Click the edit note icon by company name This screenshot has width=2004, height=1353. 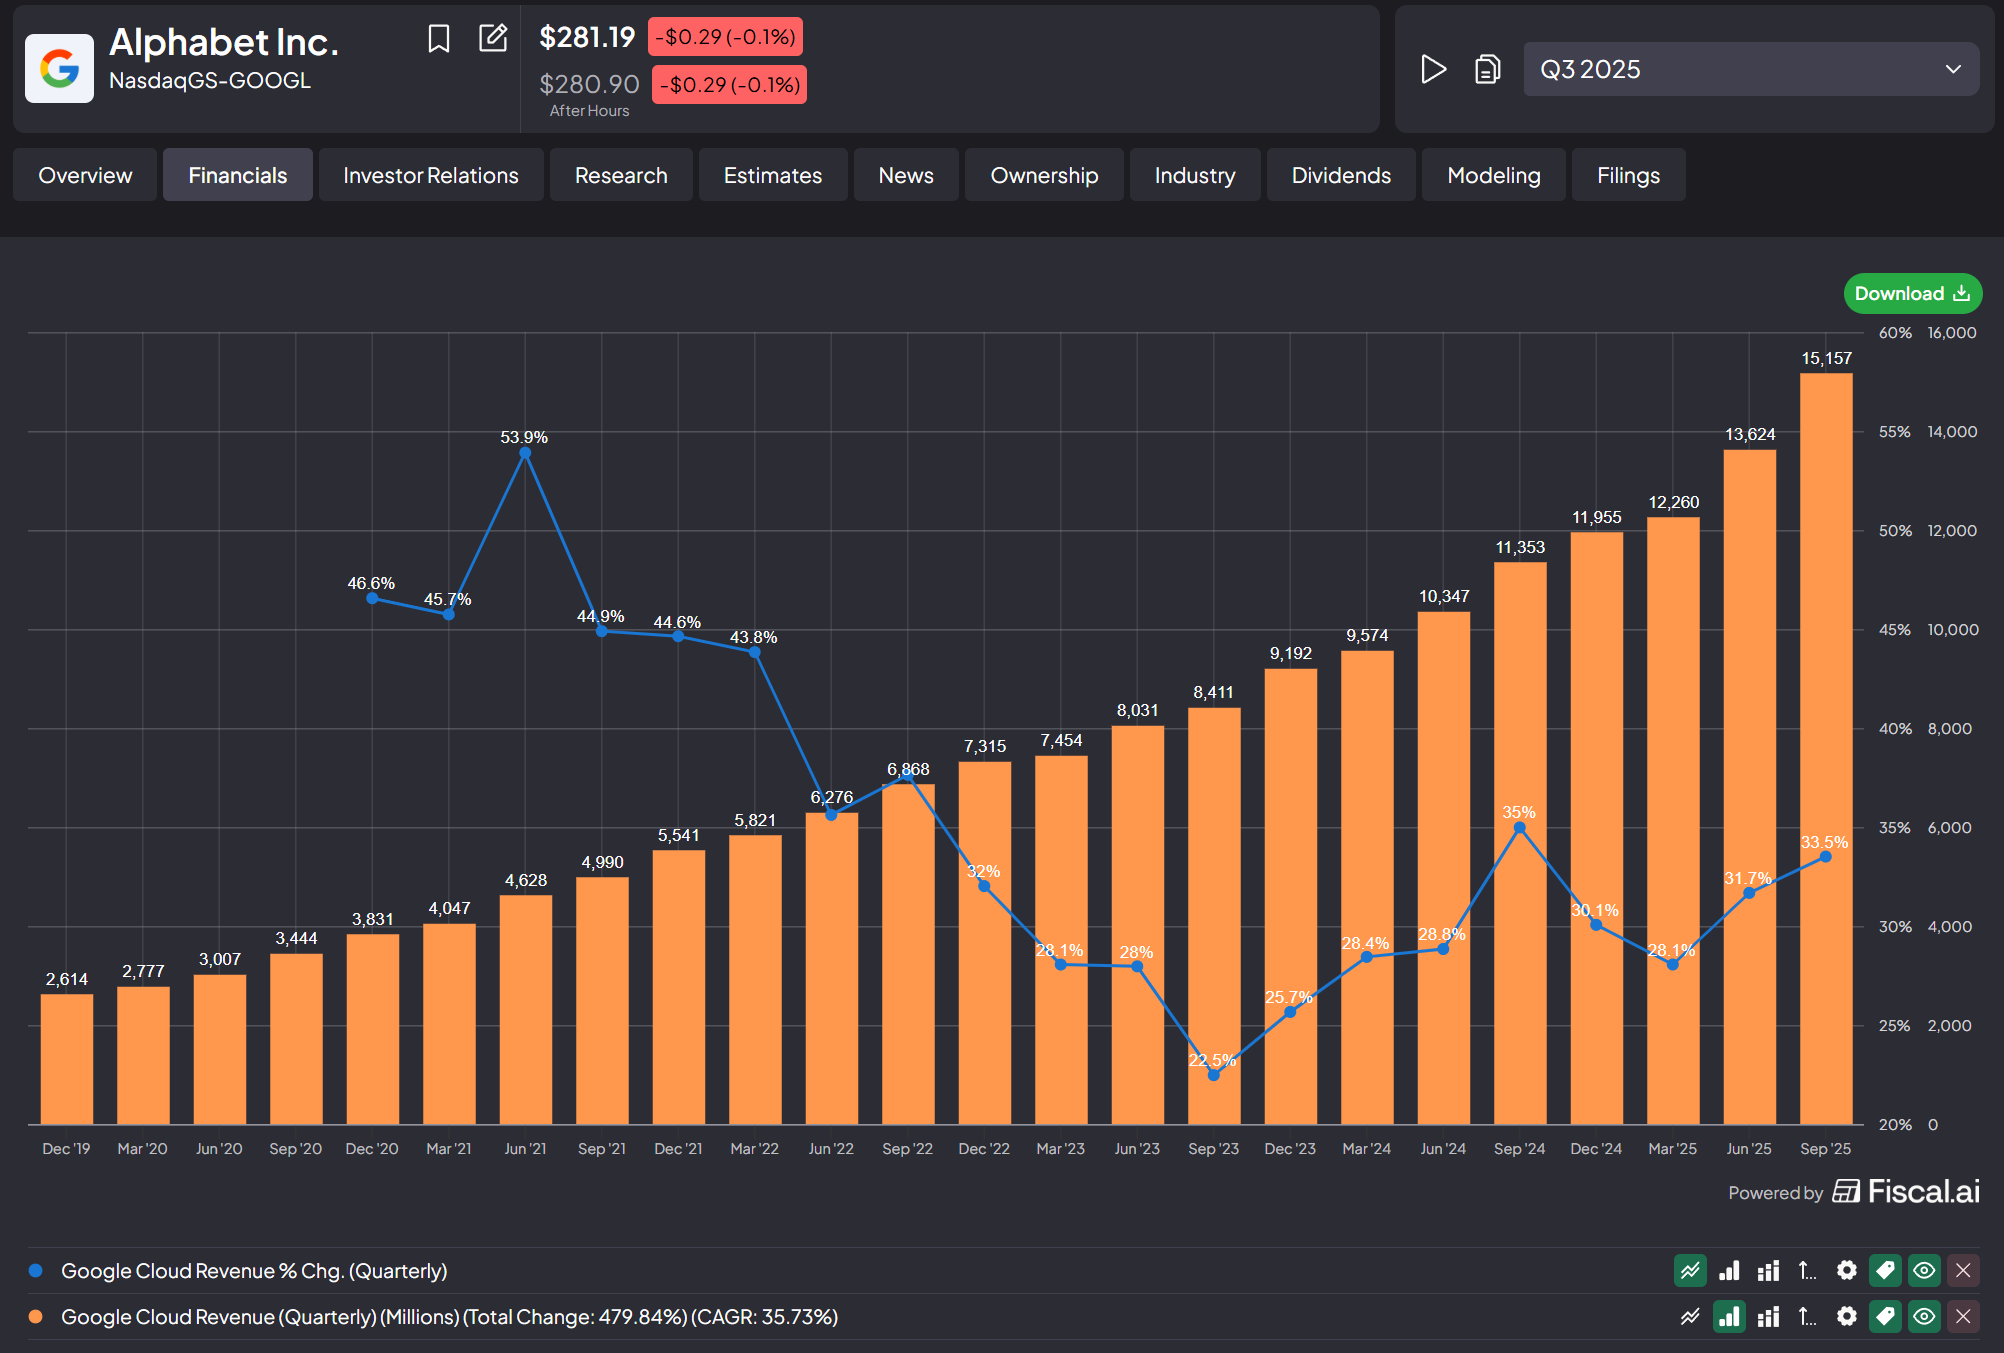[493, 38]
